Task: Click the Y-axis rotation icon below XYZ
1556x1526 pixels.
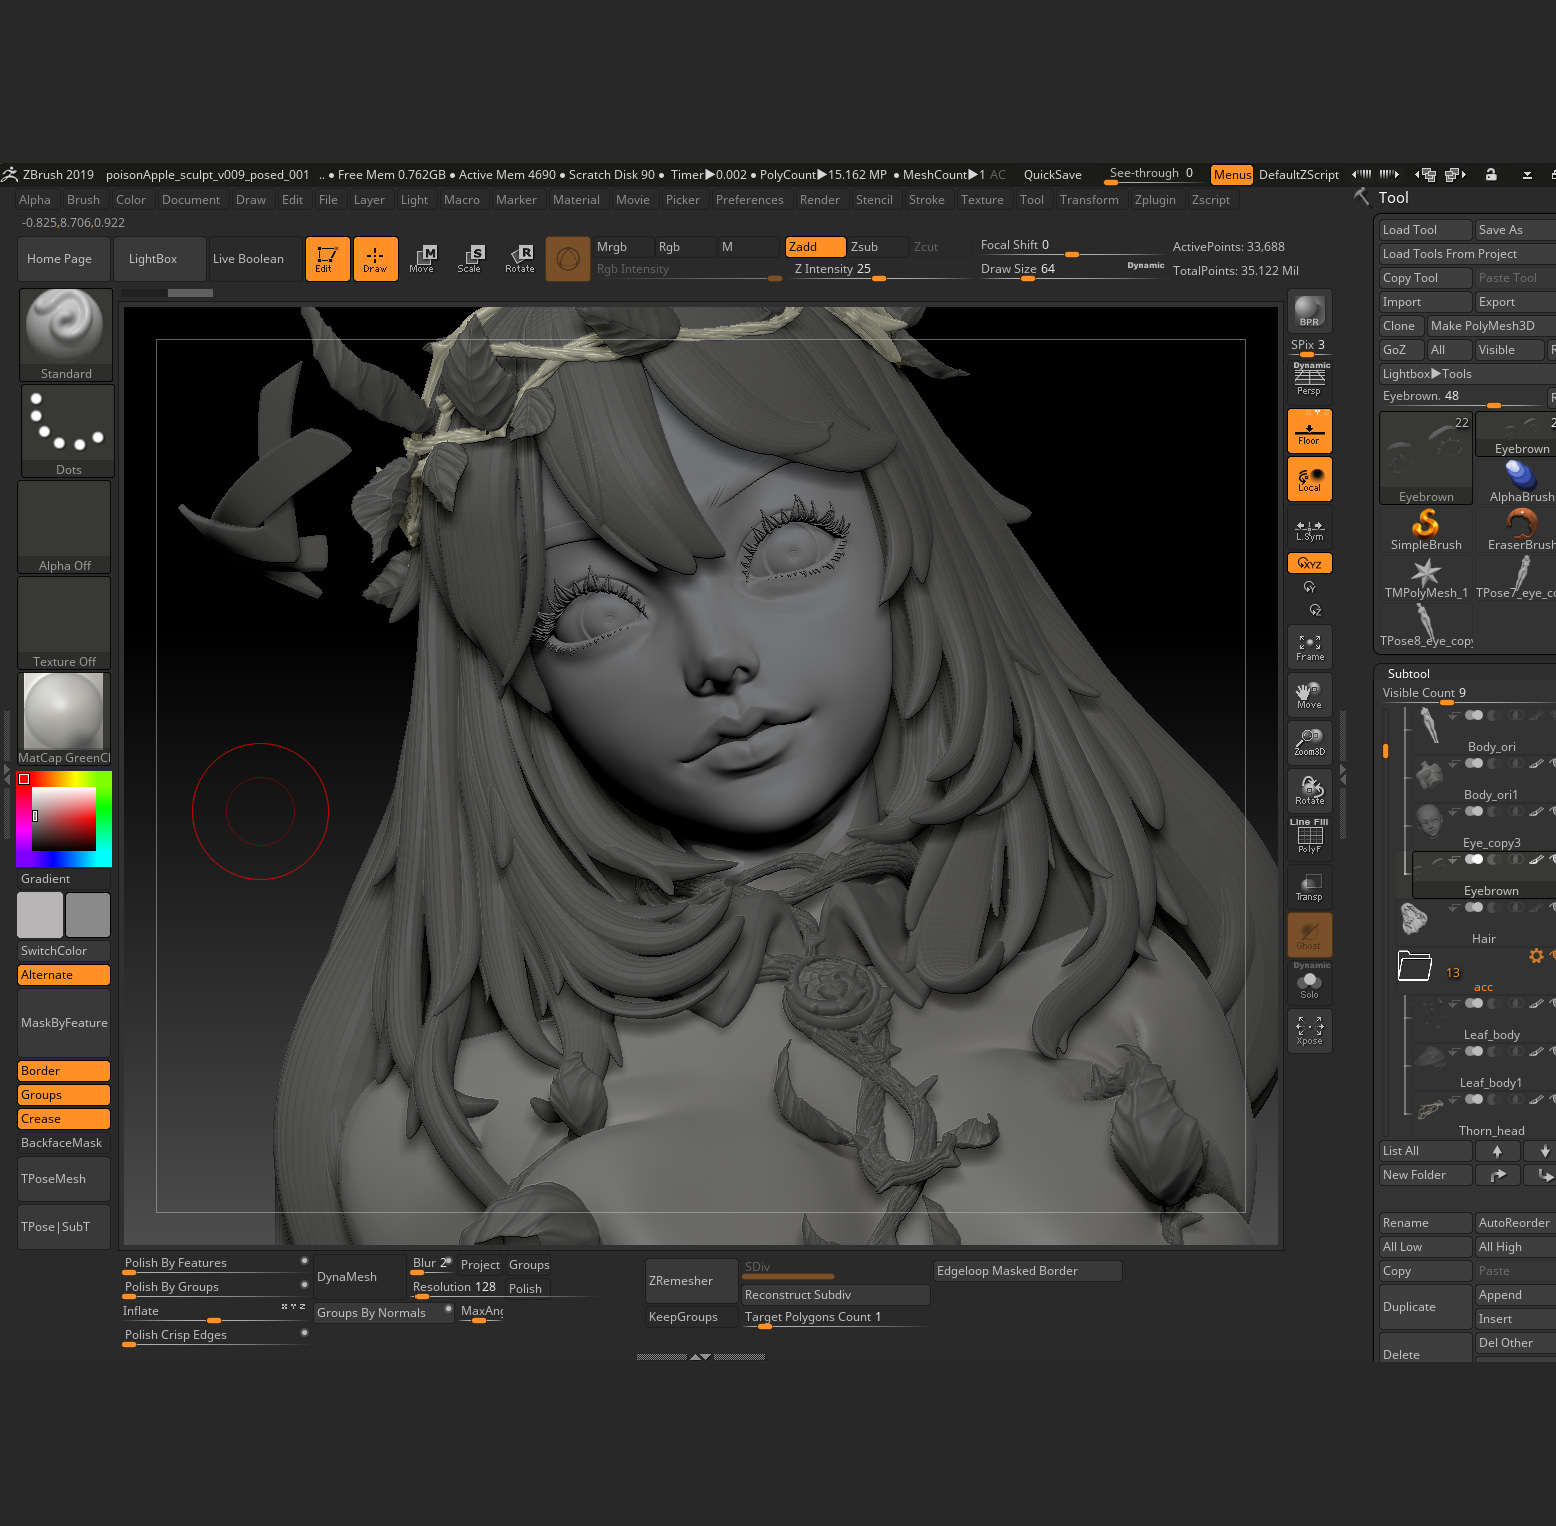Action: [1309, 587]
